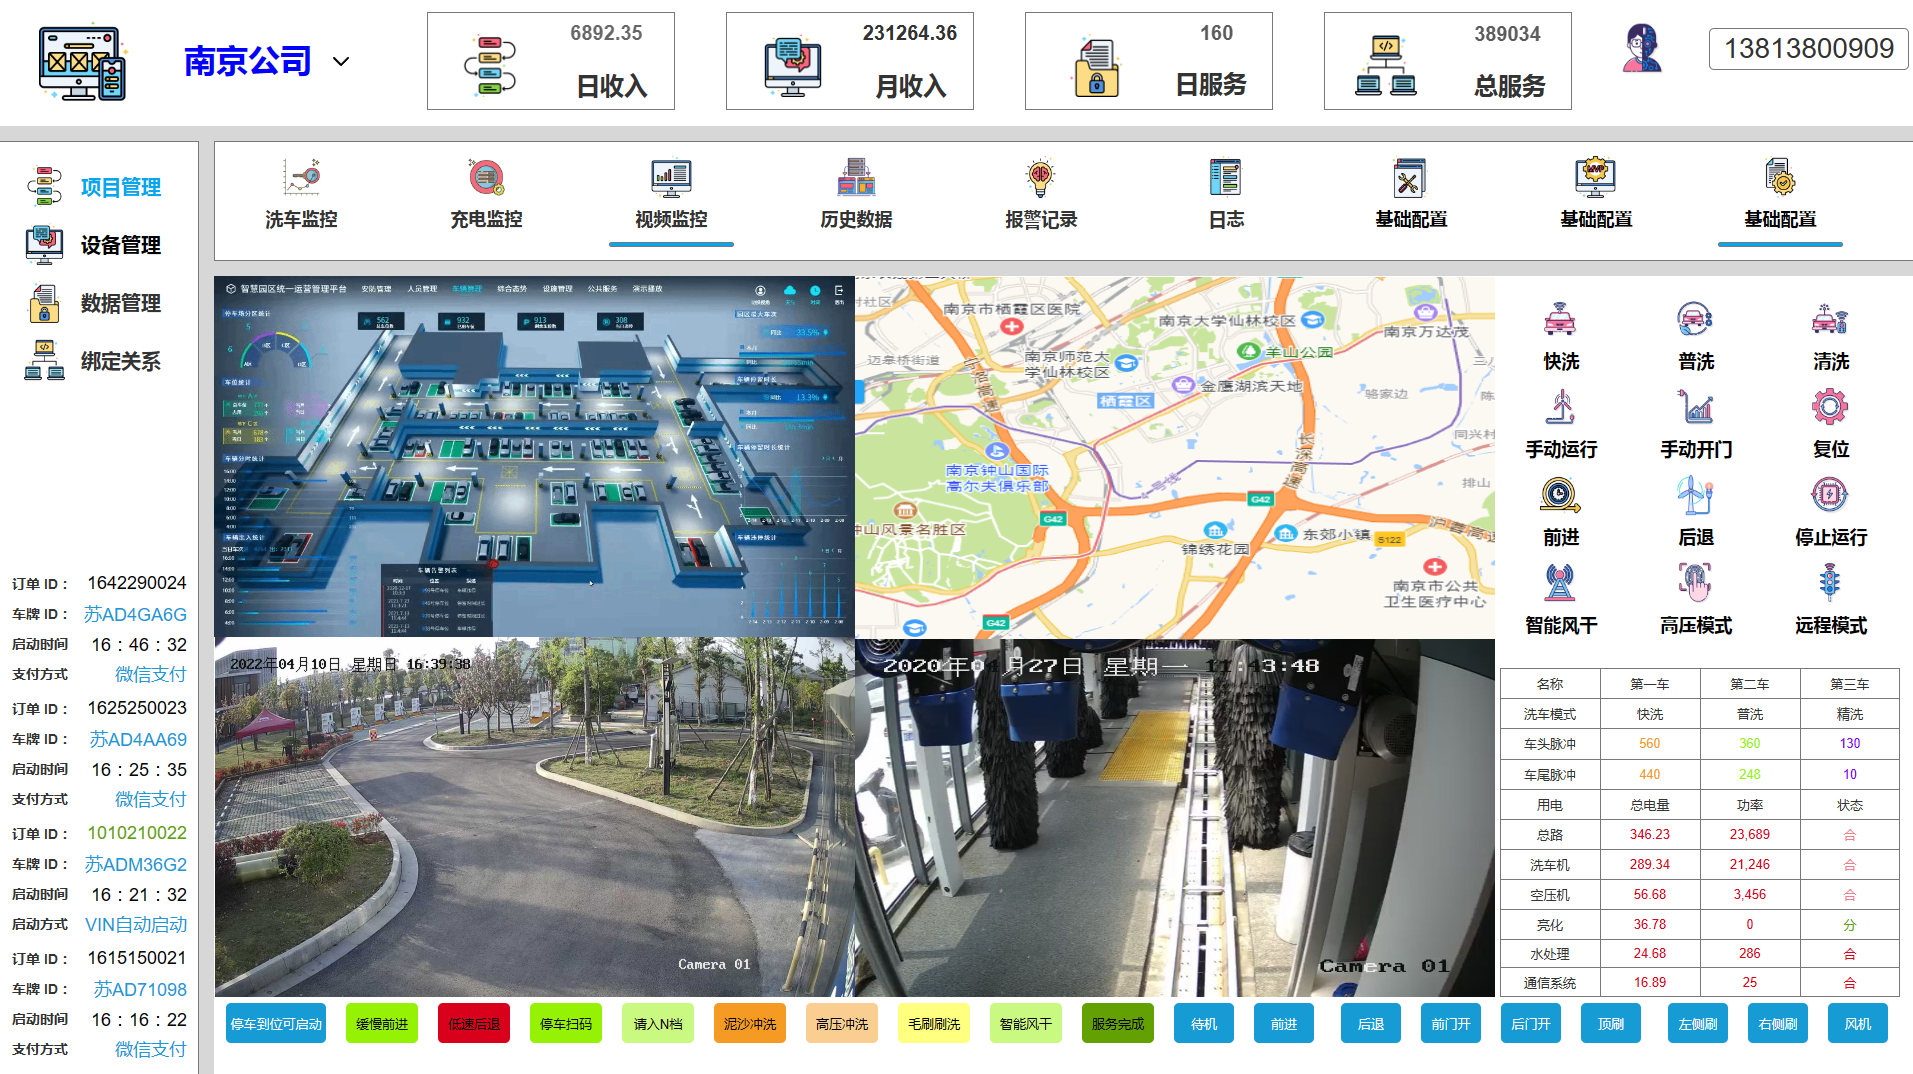Open the user avatar icon

tap(1641, 48)
